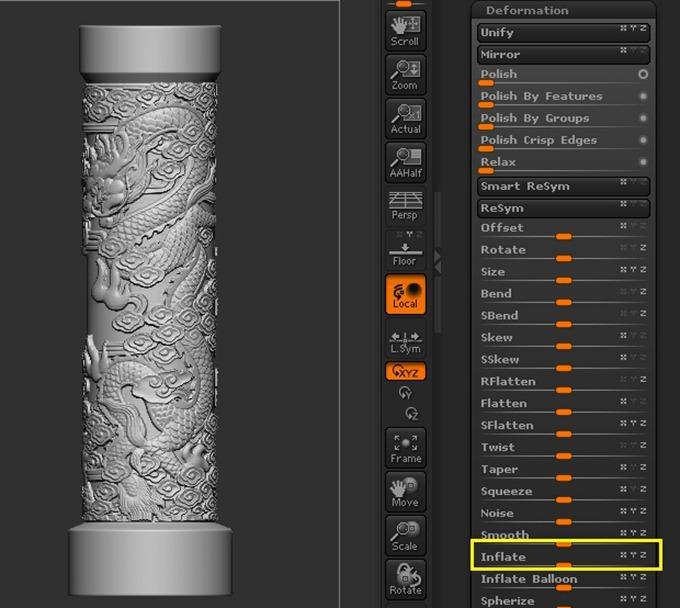680x608 pixels.
Task: Click the Mirror button
Action: tap(563, 55)
